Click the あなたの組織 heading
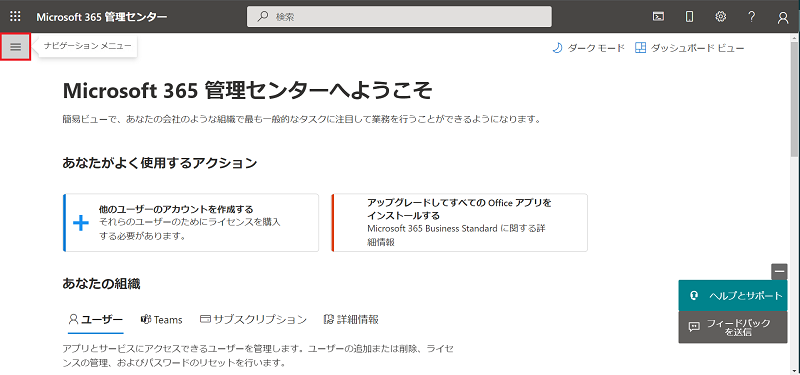The width and height of the screenshot is (800, 375). [102, 284]
